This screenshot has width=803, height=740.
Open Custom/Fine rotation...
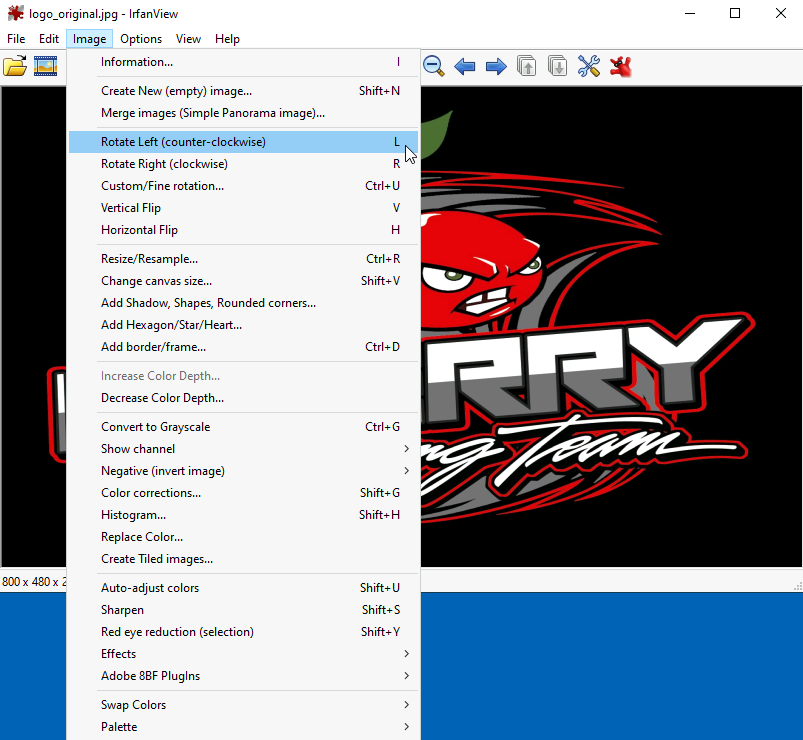243,186
